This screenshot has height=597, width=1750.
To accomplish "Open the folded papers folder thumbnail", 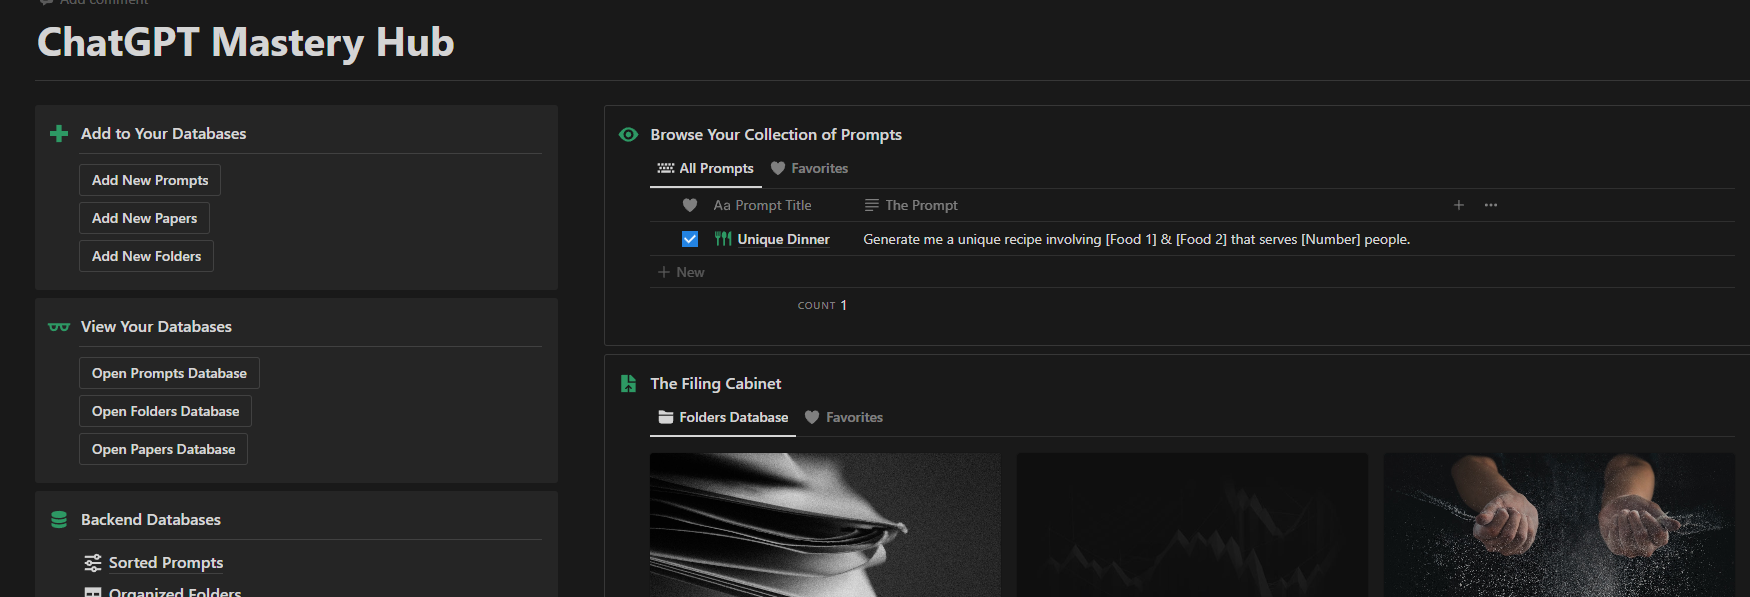I will click(825, 525).
